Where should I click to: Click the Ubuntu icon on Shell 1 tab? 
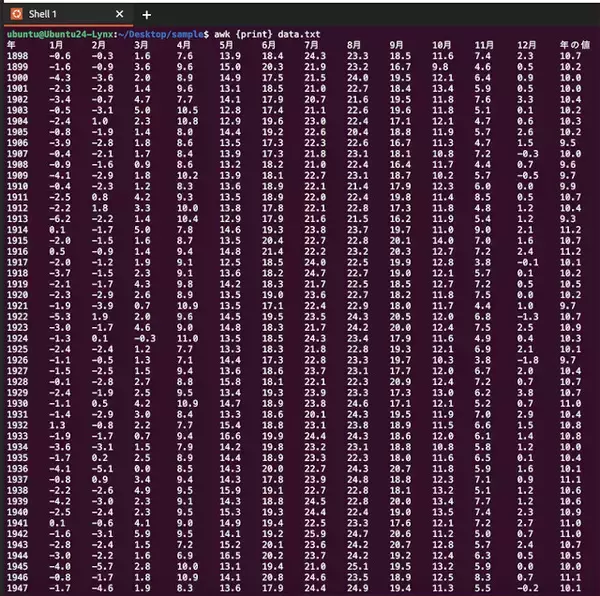[x=16, y=14]
